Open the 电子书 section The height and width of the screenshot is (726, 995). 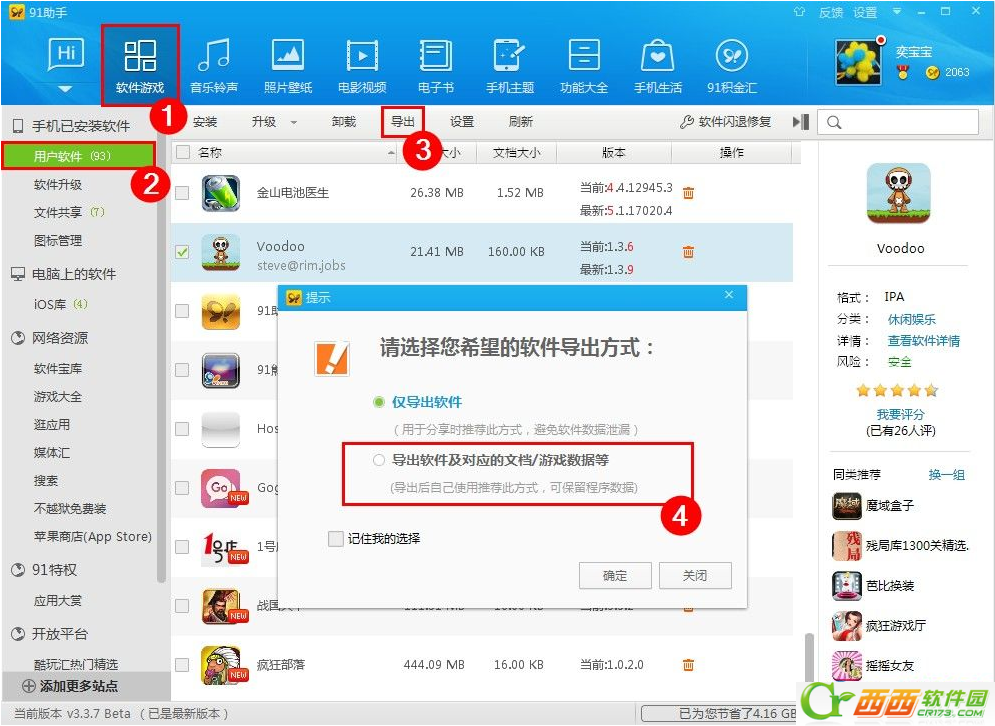(435, 65)
